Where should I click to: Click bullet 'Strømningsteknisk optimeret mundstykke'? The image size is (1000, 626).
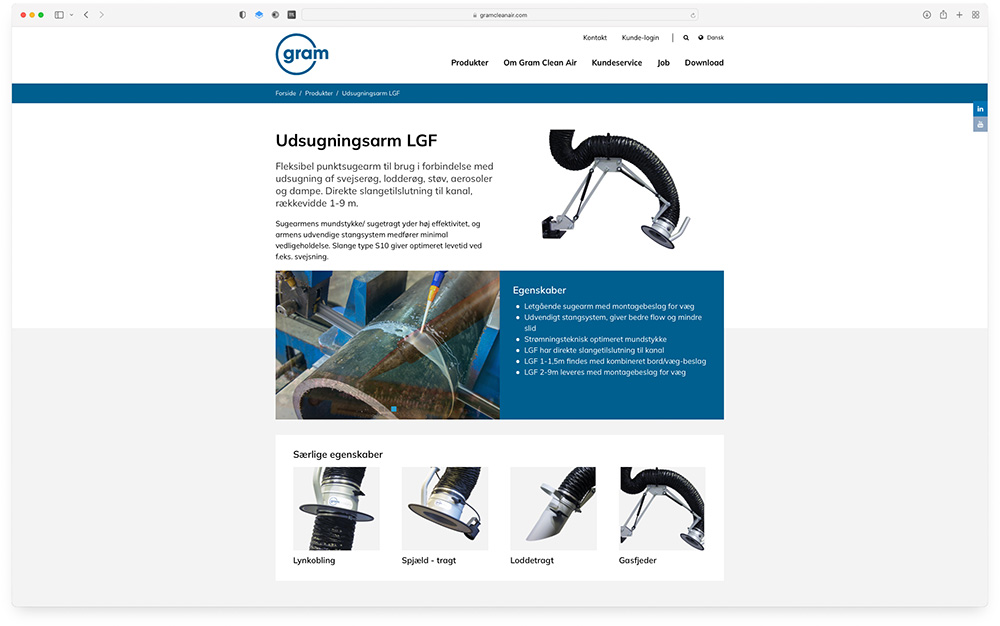click(x=595, y=339)
